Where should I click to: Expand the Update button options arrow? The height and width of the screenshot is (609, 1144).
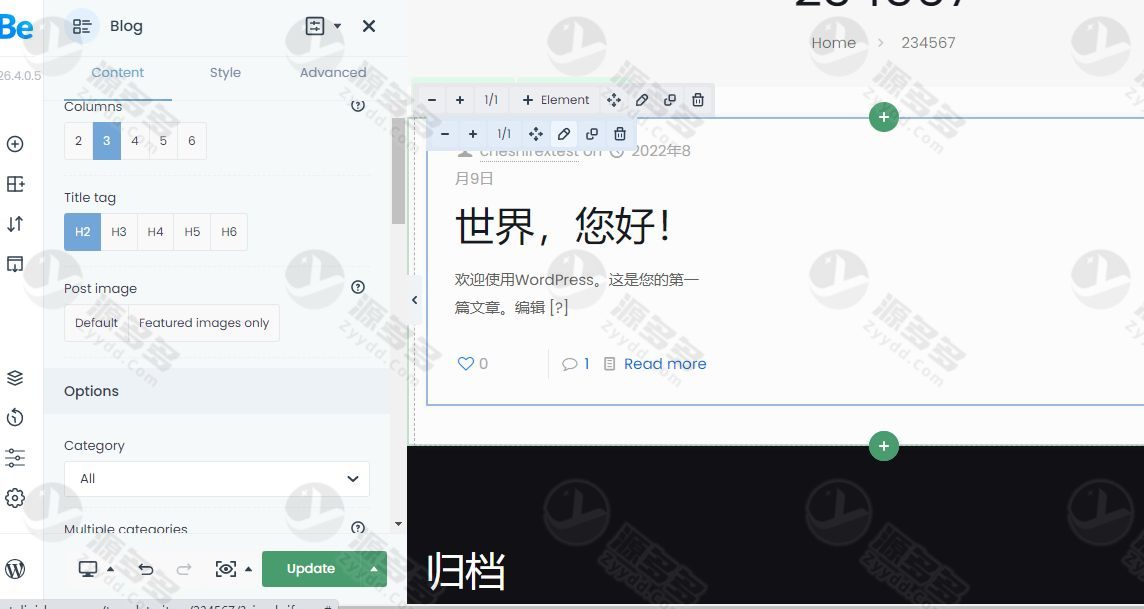[x=374, y=569]
